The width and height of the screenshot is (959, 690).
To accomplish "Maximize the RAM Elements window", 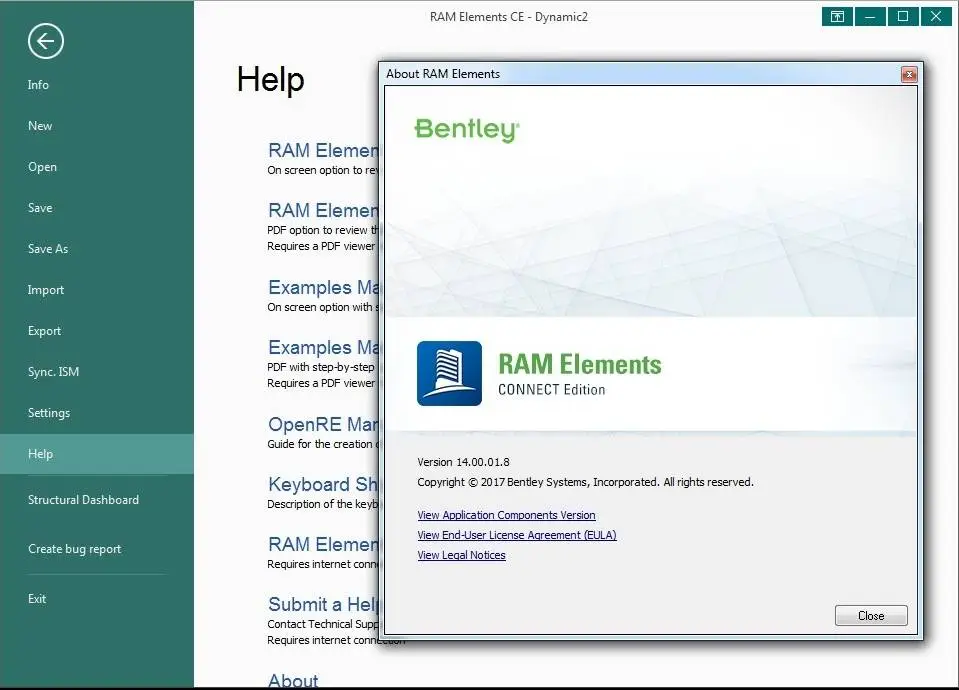I will (x=903, y=17).
